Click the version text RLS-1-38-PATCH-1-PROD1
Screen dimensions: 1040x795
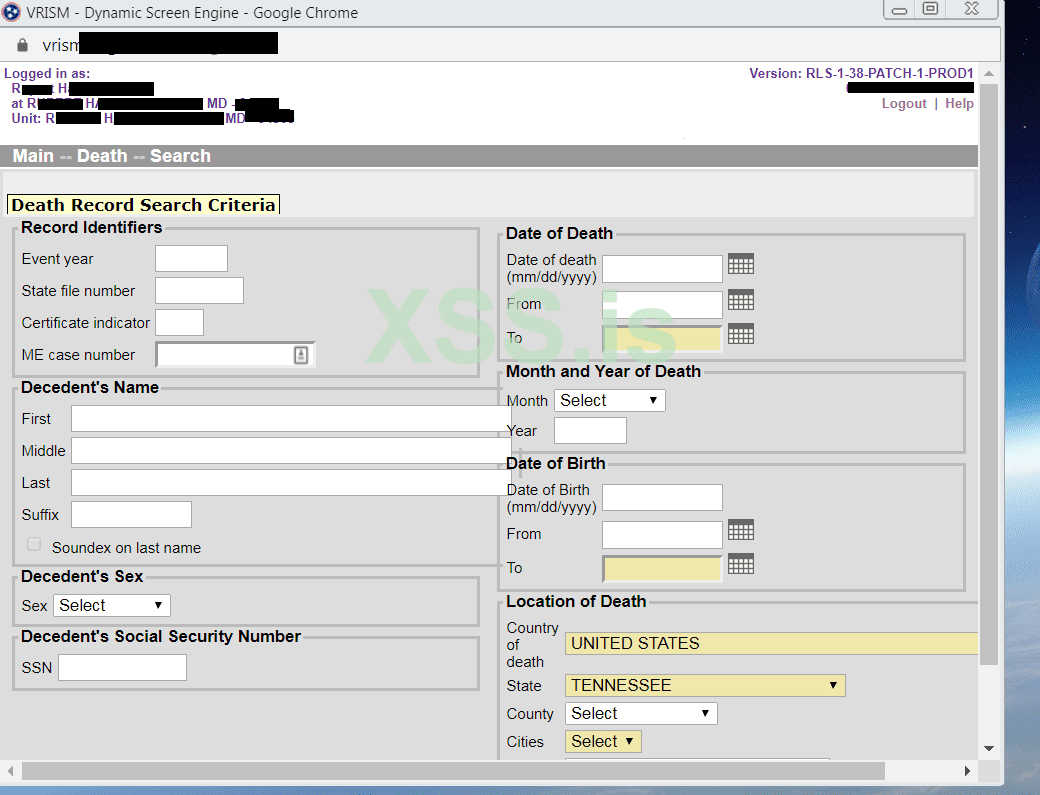pos(889,73)
